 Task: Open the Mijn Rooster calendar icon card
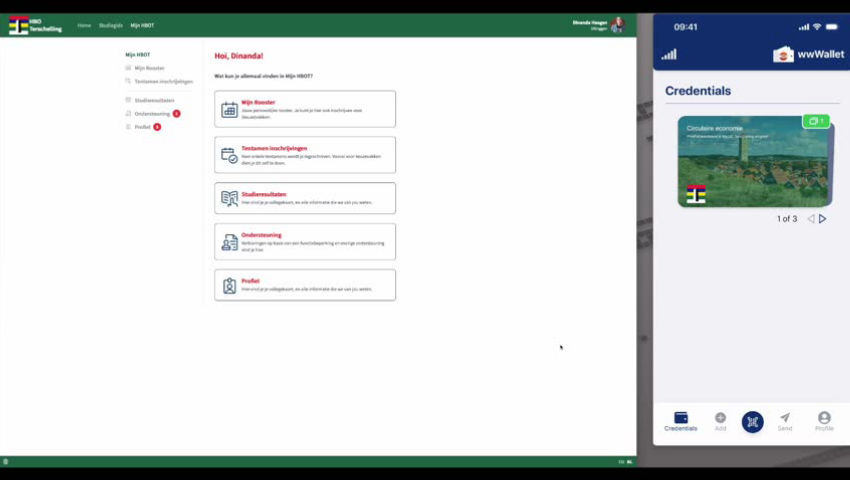[x=229, y=109]
